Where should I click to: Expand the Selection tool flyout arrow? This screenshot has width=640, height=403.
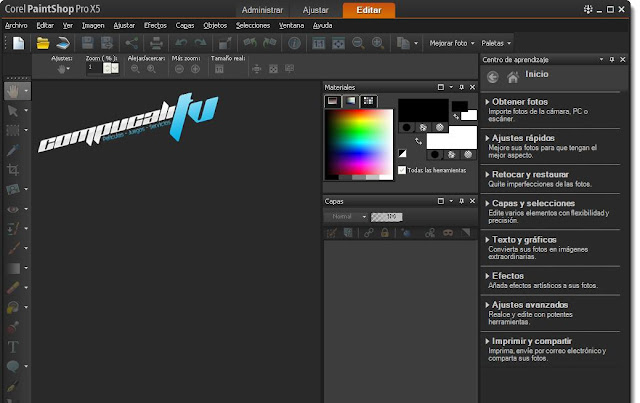point(26,130)
